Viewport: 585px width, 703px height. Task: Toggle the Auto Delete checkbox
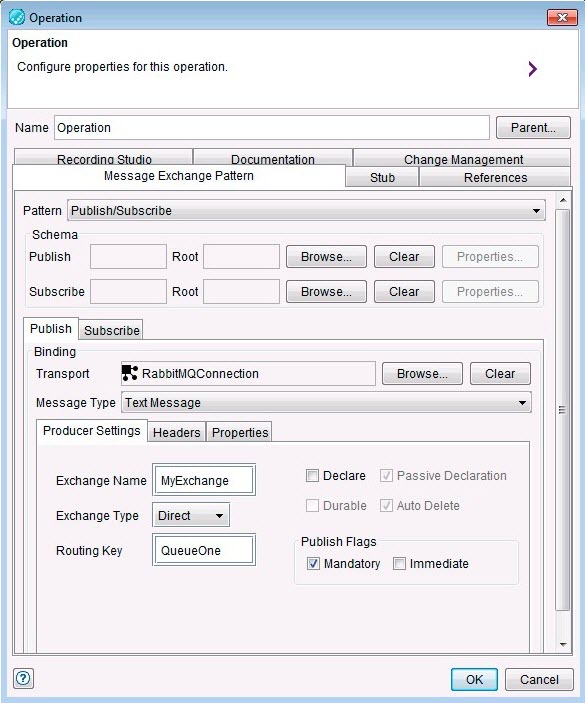coord(386,506)
